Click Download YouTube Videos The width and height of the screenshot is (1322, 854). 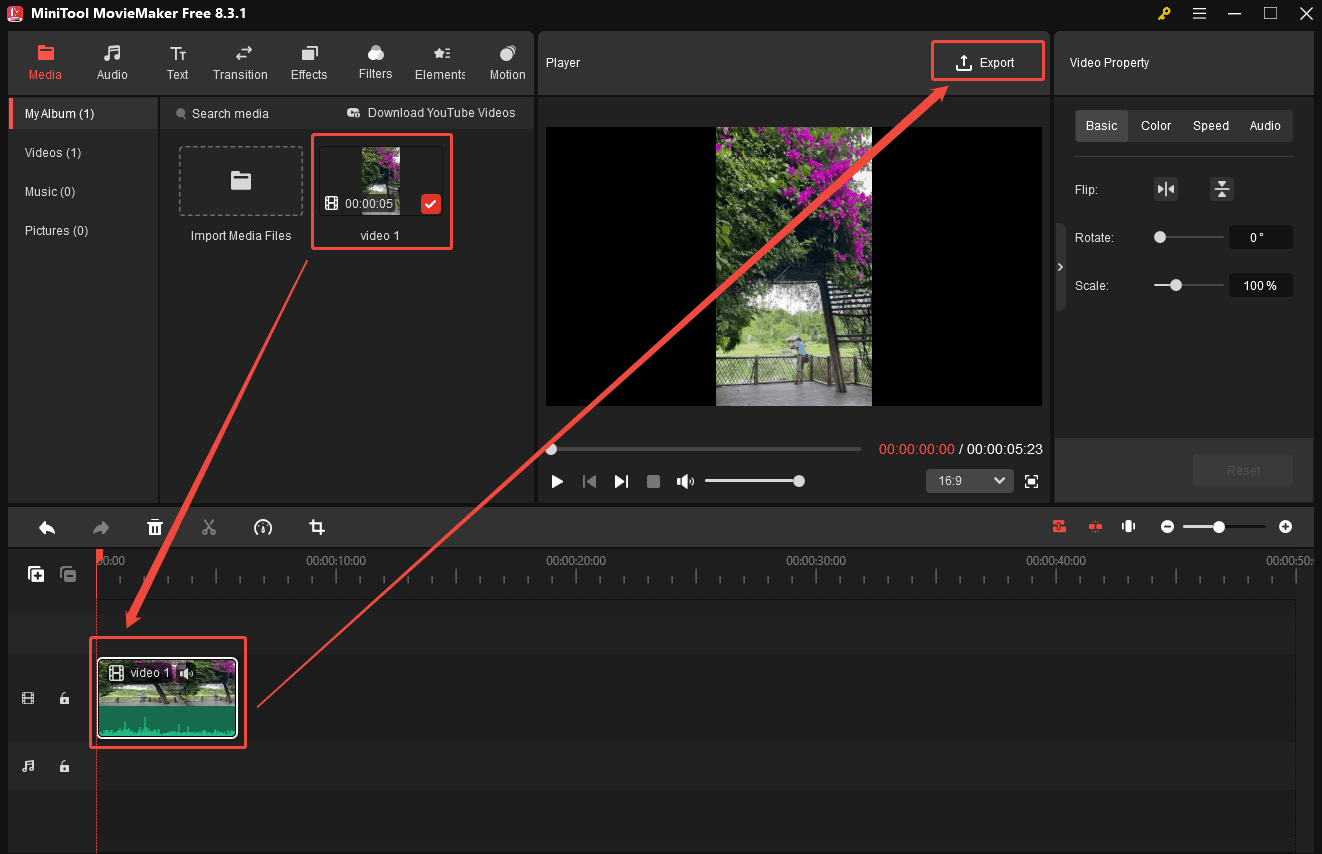tap(432, 113)
